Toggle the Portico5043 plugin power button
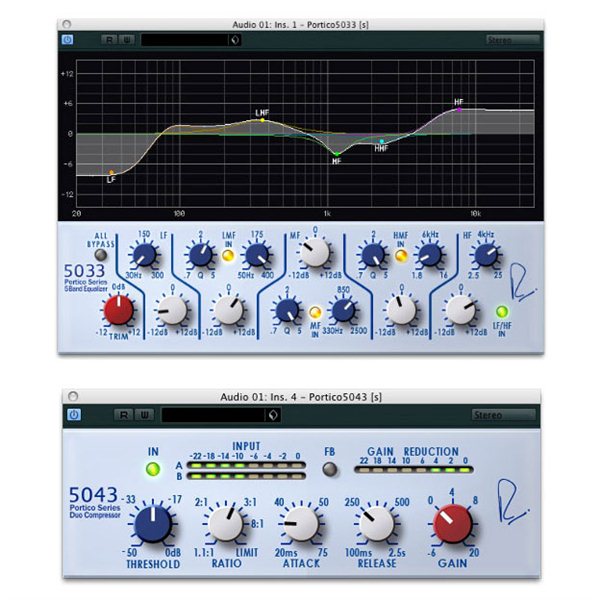Image resolution: width=600 pixels, height=600 pixels. pyautogui.click(x=73, y=413)
